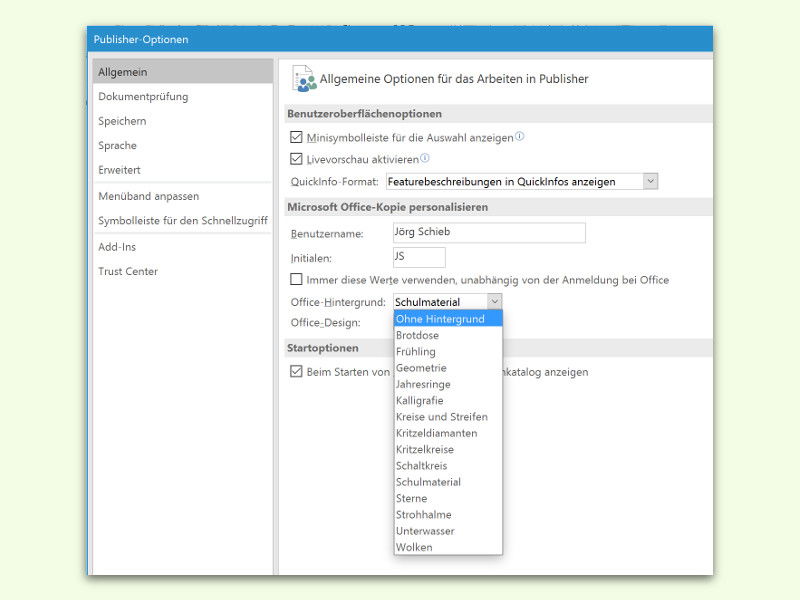Screen dimensions: 800x600
Task: Click info icon beside Minisymbolleiste option
Action: tap(519, 136)
